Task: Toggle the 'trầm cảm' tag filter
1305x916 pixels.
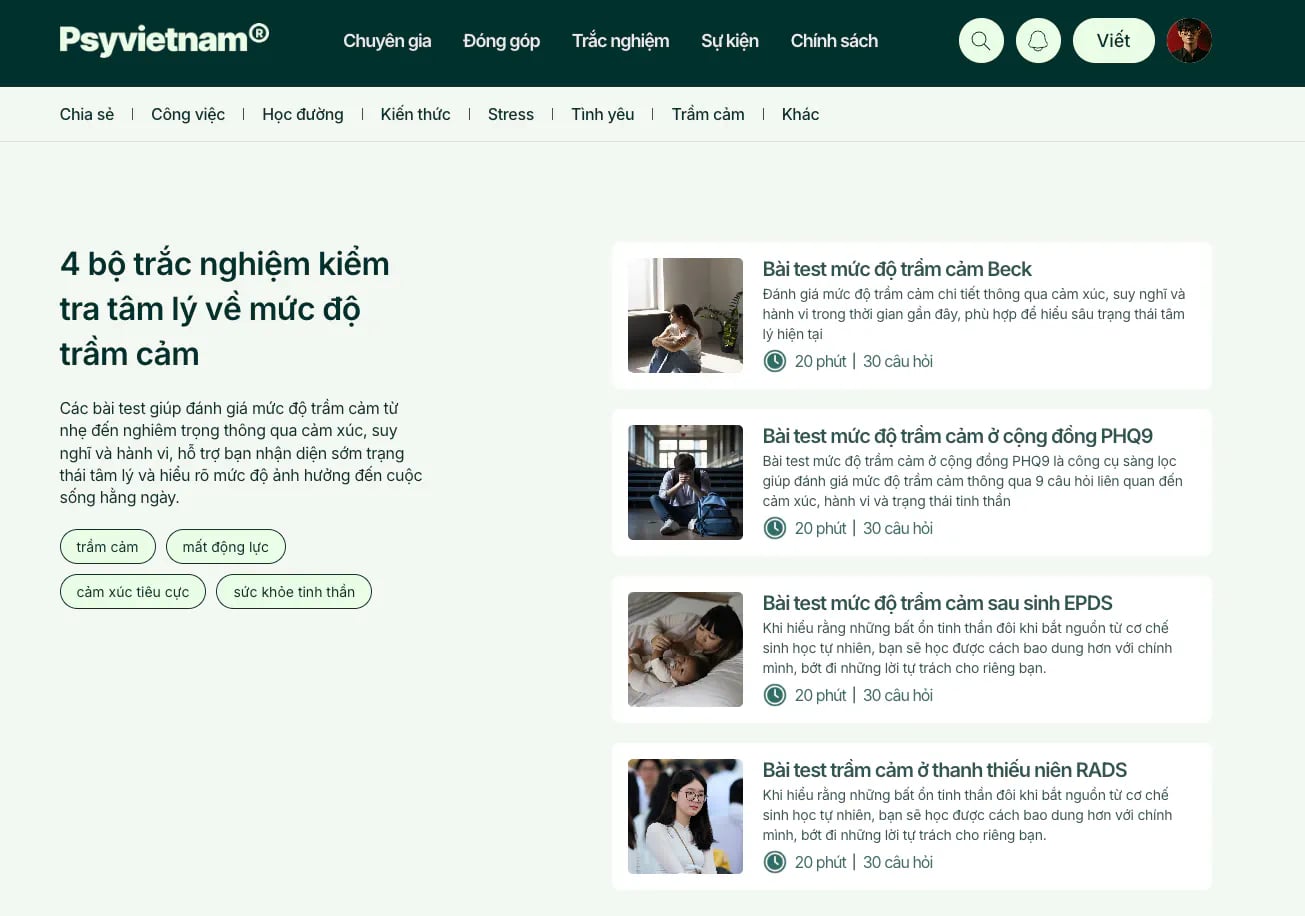Action: (107, 546)
